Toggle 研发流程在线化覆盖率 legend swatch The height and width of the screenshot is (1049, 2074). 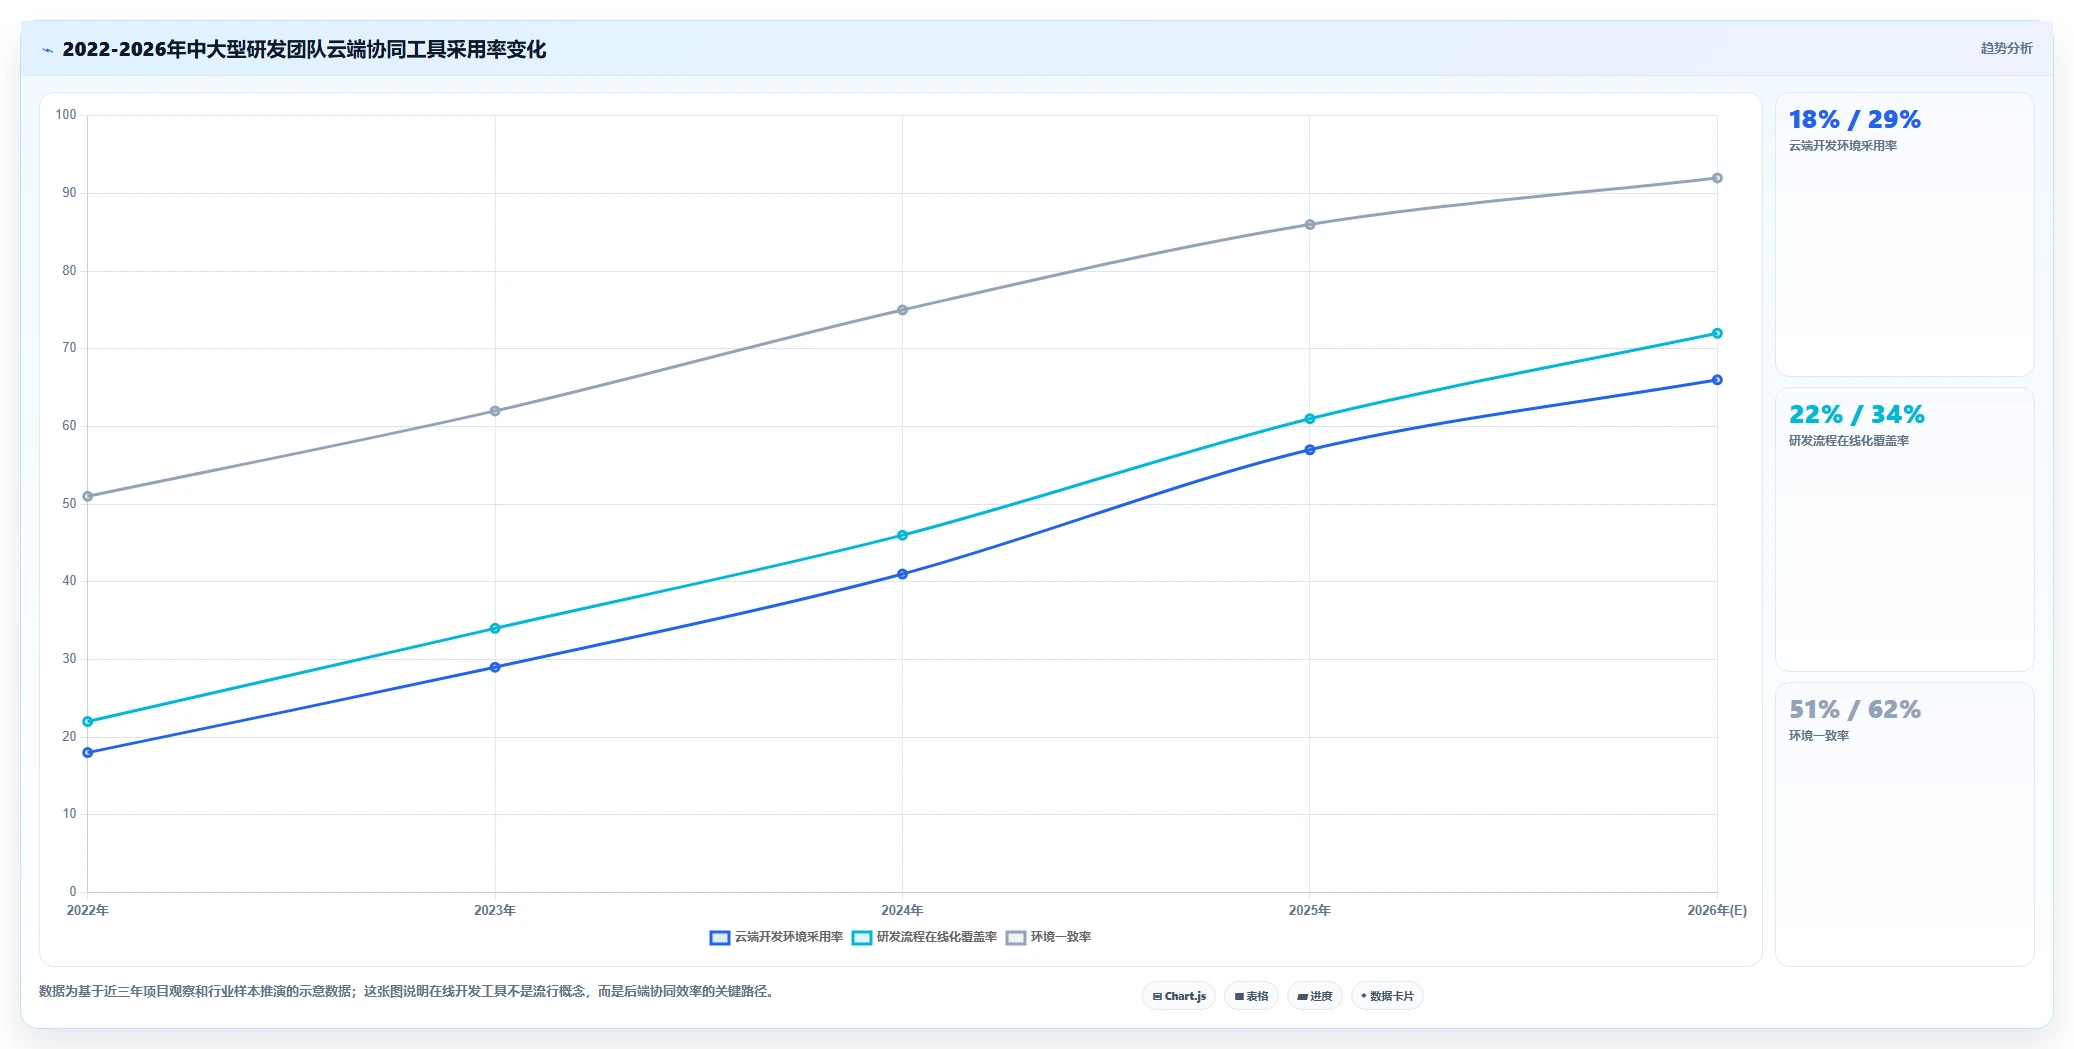pyautogui.click(x=862, y=938)
